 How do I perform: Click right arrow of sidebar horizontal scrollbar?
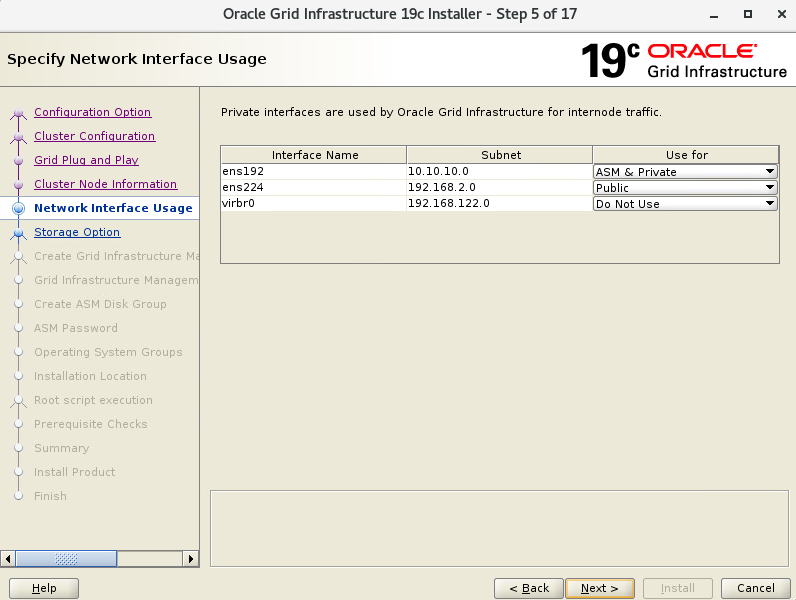191,559
